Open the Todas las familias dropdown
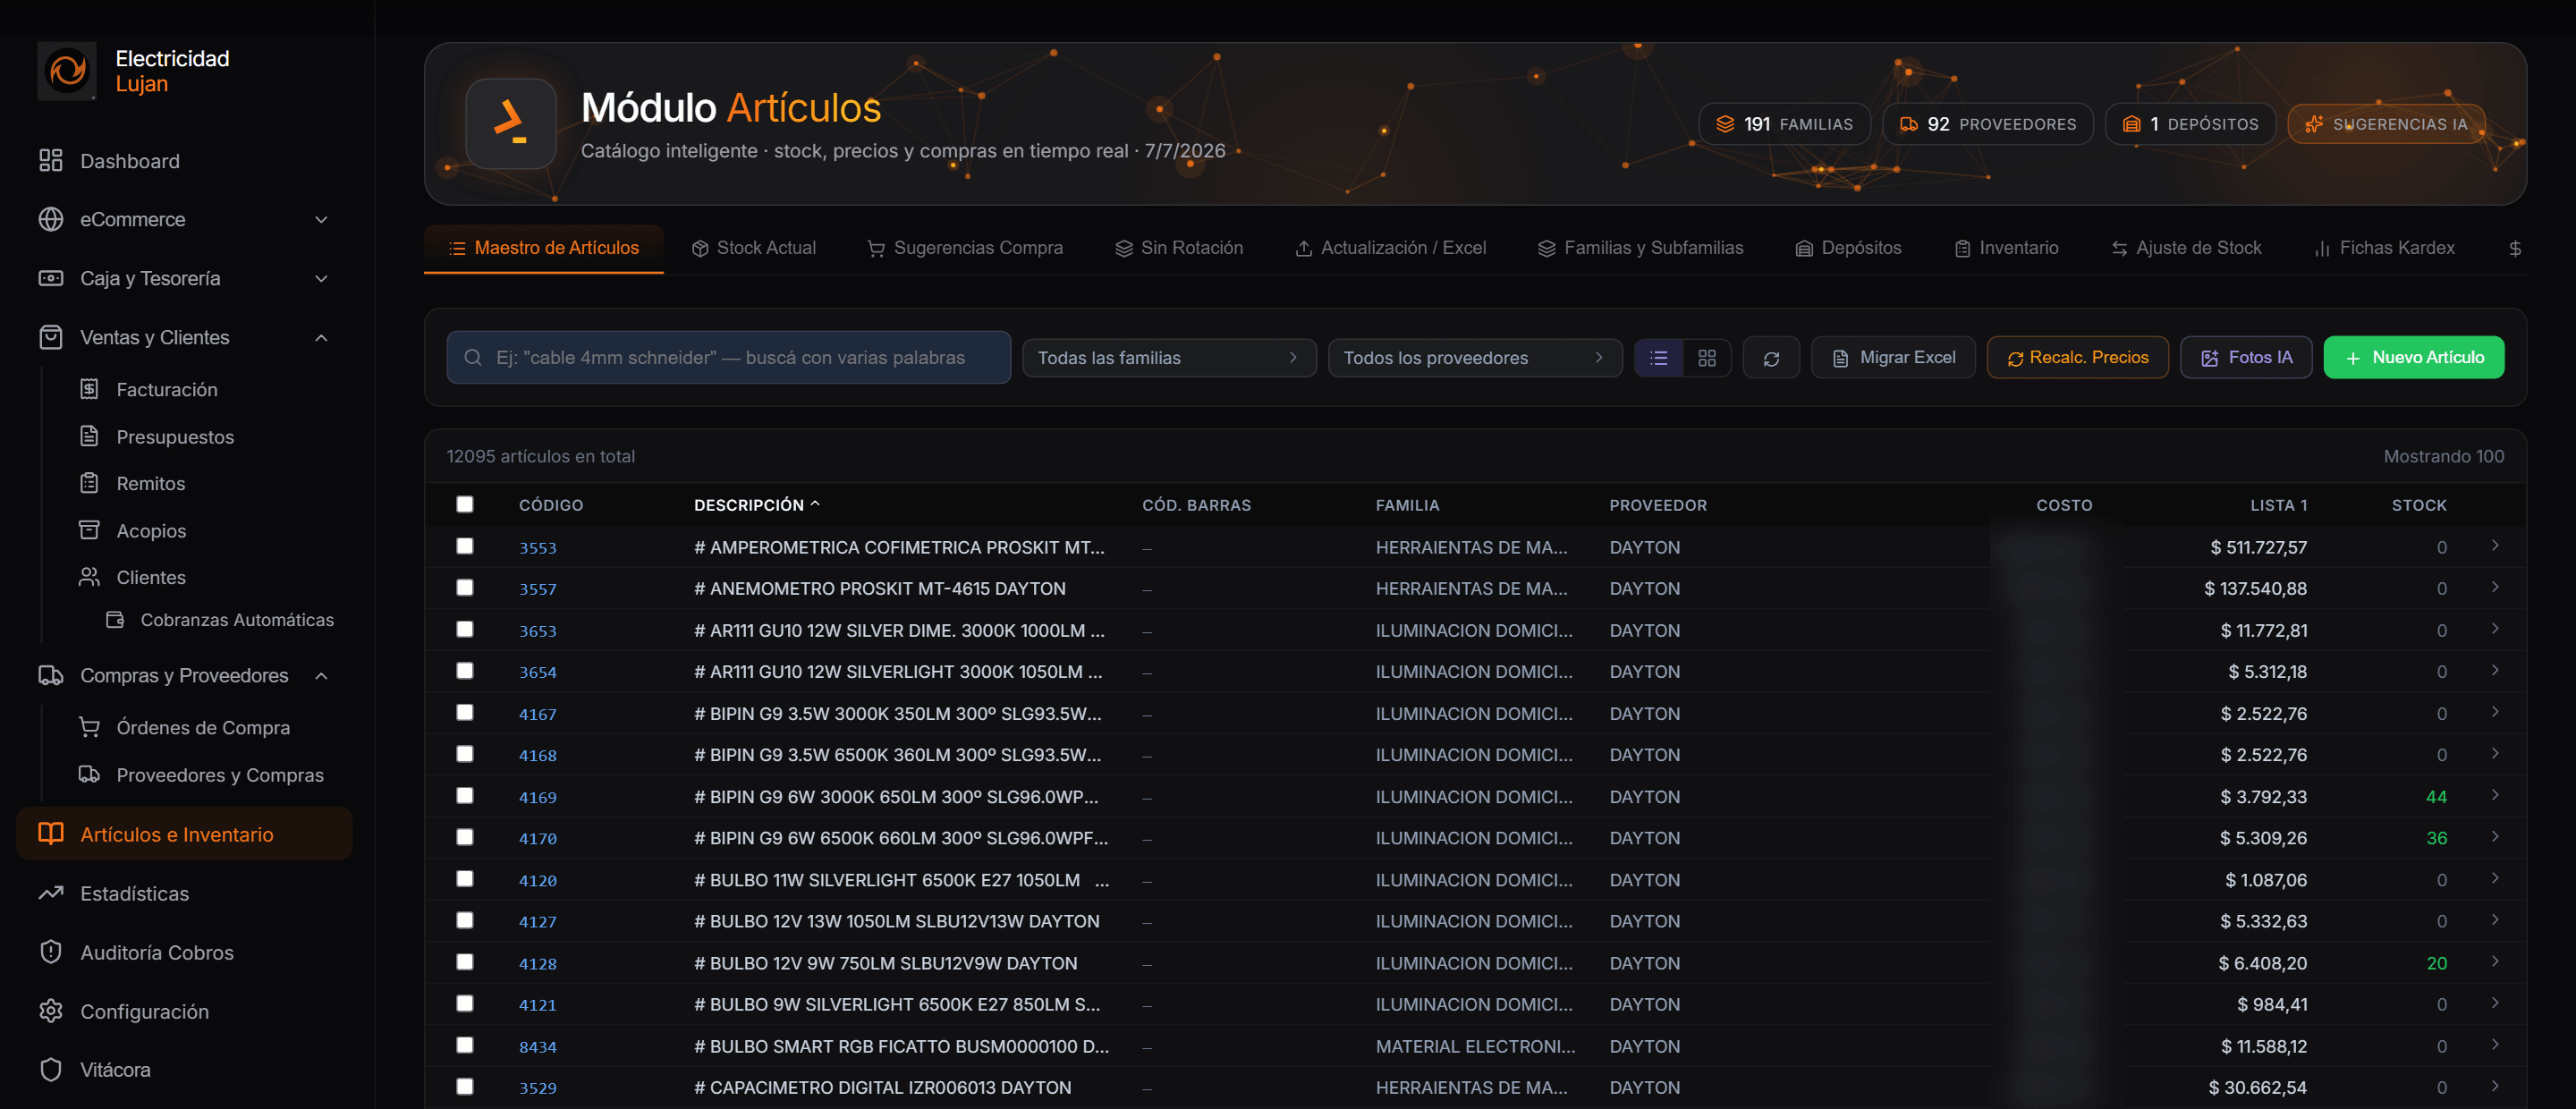 click(1169, 358)
